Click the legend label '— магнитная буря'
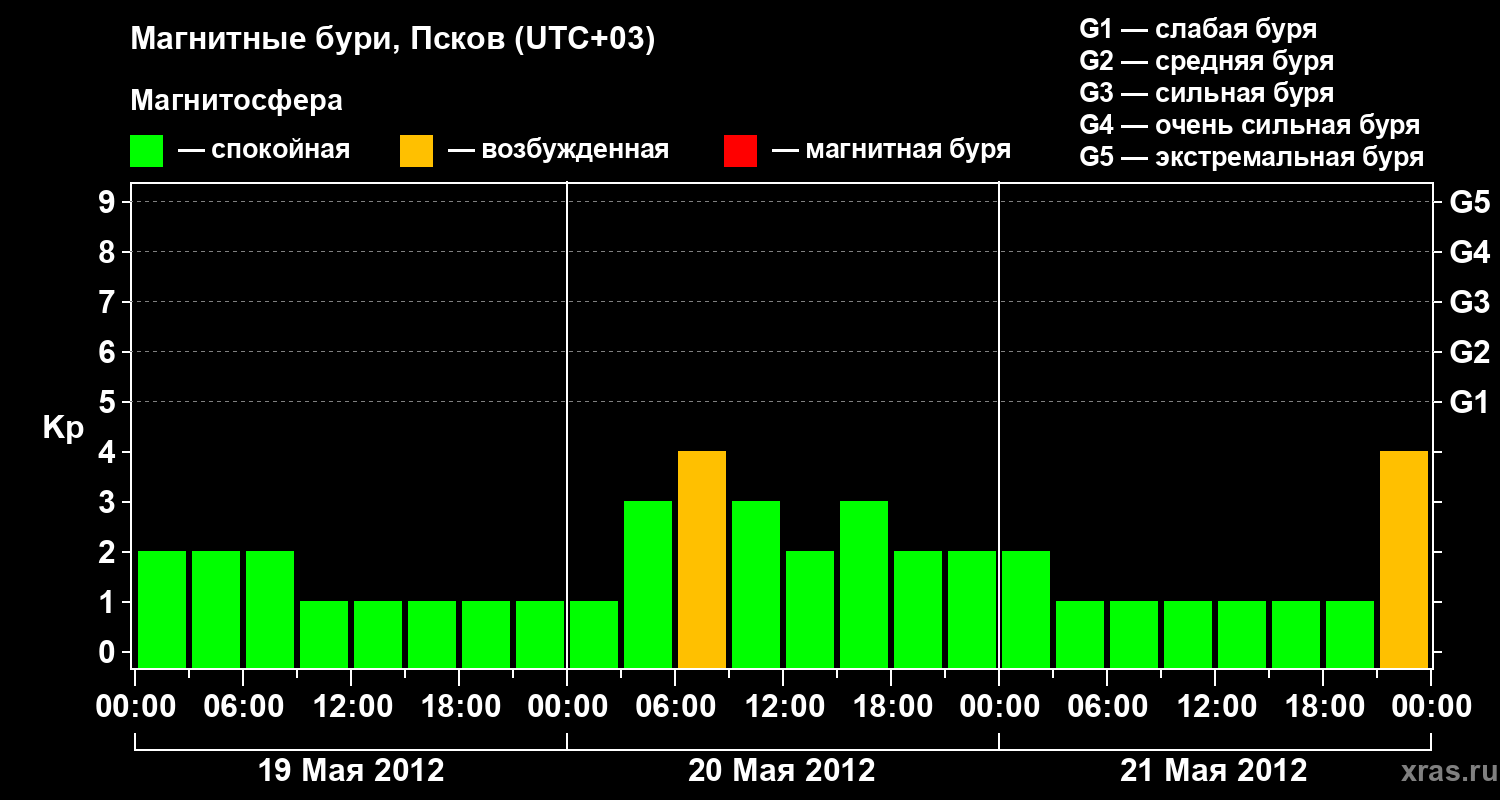Viewport: 1500px width, 800px height. tap(892, 150)
